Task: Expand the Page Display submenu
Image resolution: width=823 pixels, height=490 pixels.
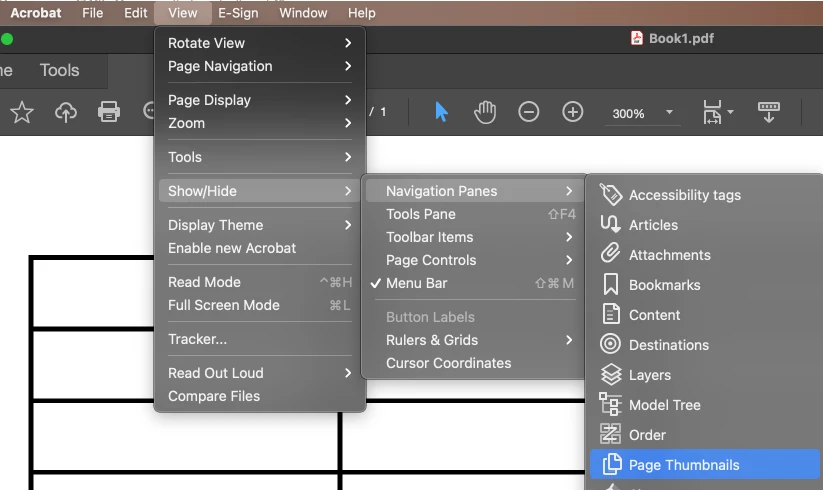Action: click(x=260, y=100)
